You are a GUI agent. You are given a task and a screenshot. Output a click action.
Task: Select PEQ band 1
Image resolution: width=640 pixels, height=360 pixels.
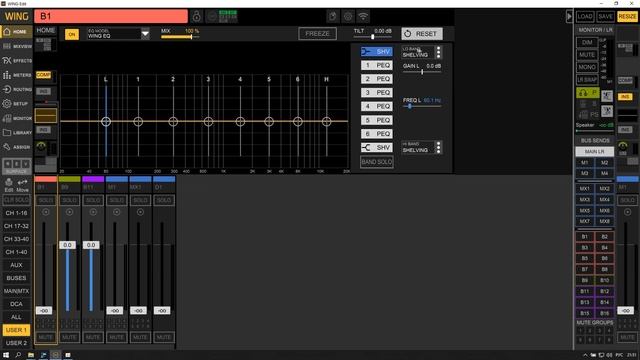(x=376, y=65)
